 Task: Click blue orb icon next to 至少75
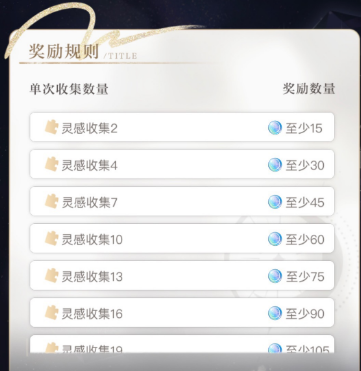click(275, 276)
